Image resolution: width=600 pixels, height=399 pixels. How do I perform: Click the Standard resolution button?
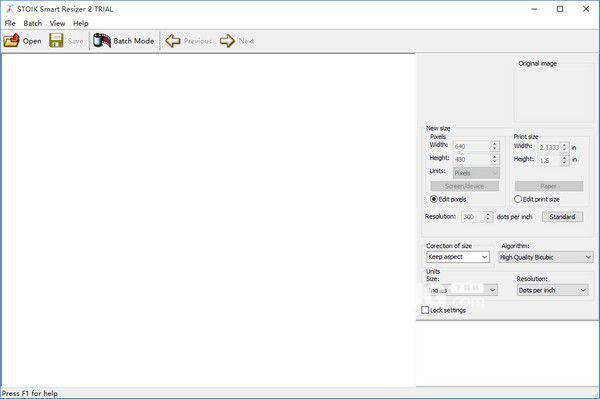point(562,217)
